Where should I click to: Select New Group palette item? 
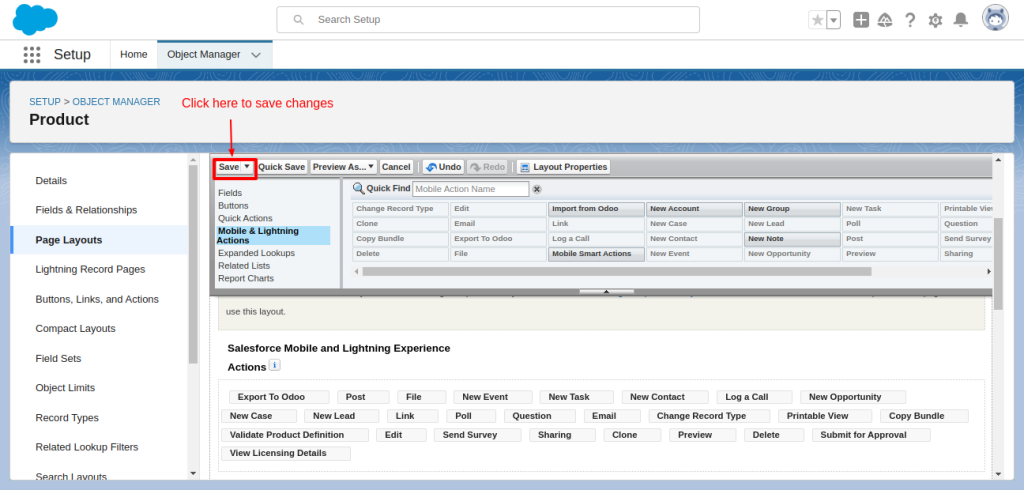tap(792, 209)
